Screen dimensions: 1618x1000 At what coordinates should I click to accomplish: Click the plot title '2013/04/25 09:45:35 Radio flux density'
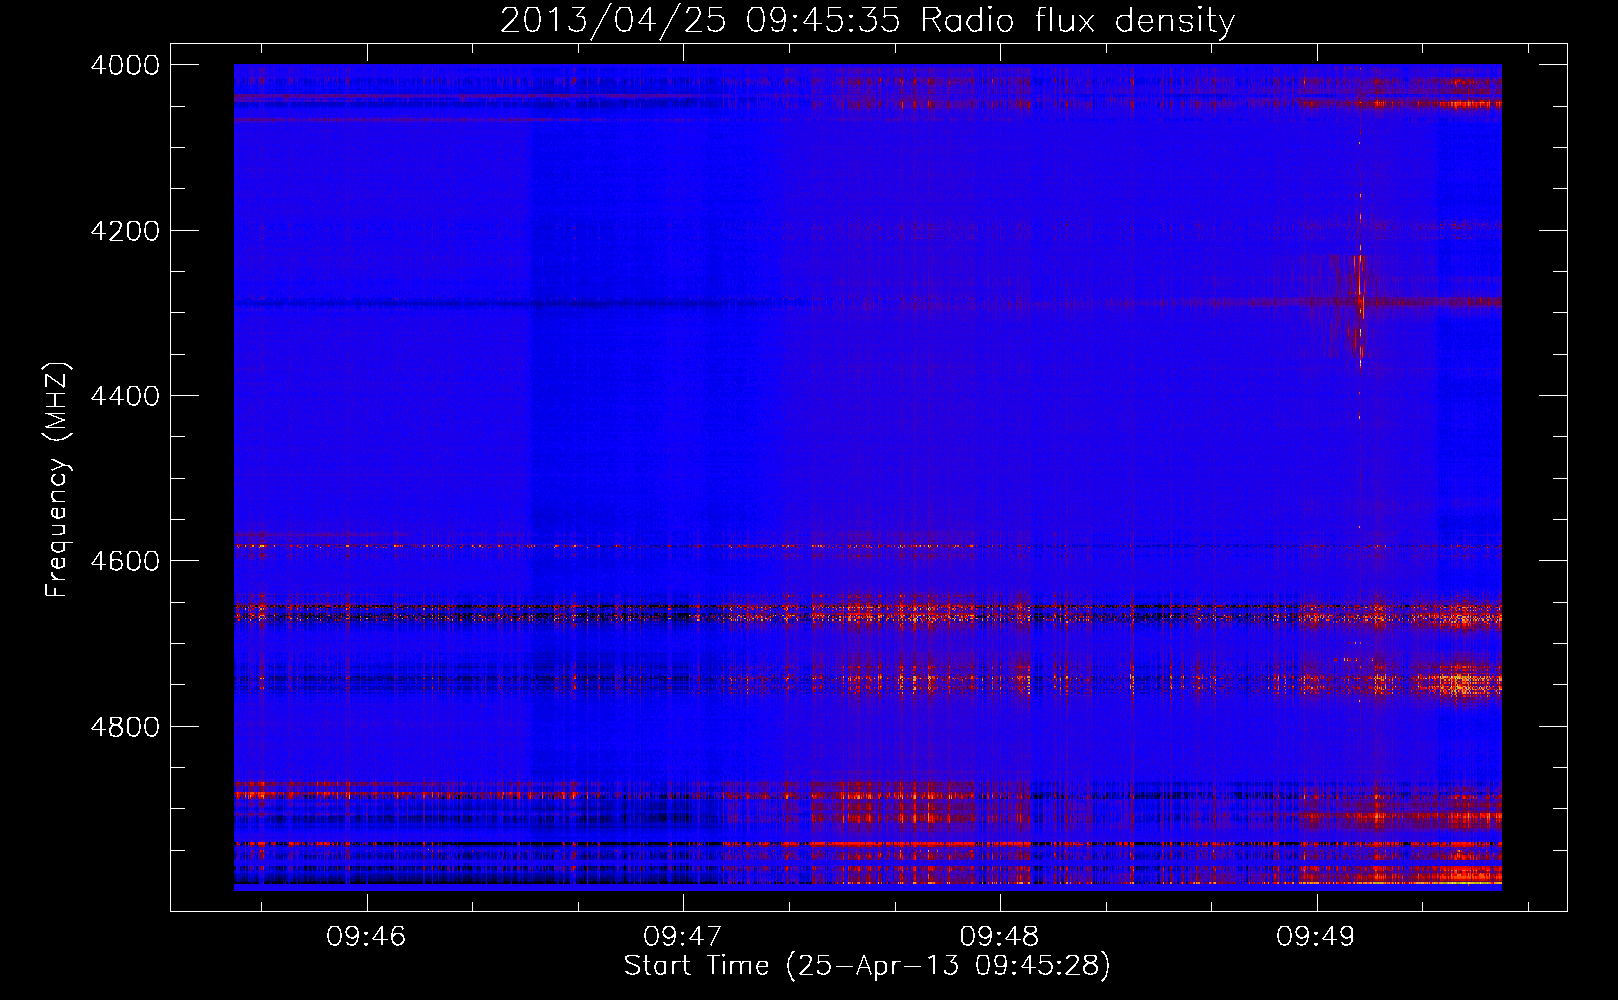point(867,20)
